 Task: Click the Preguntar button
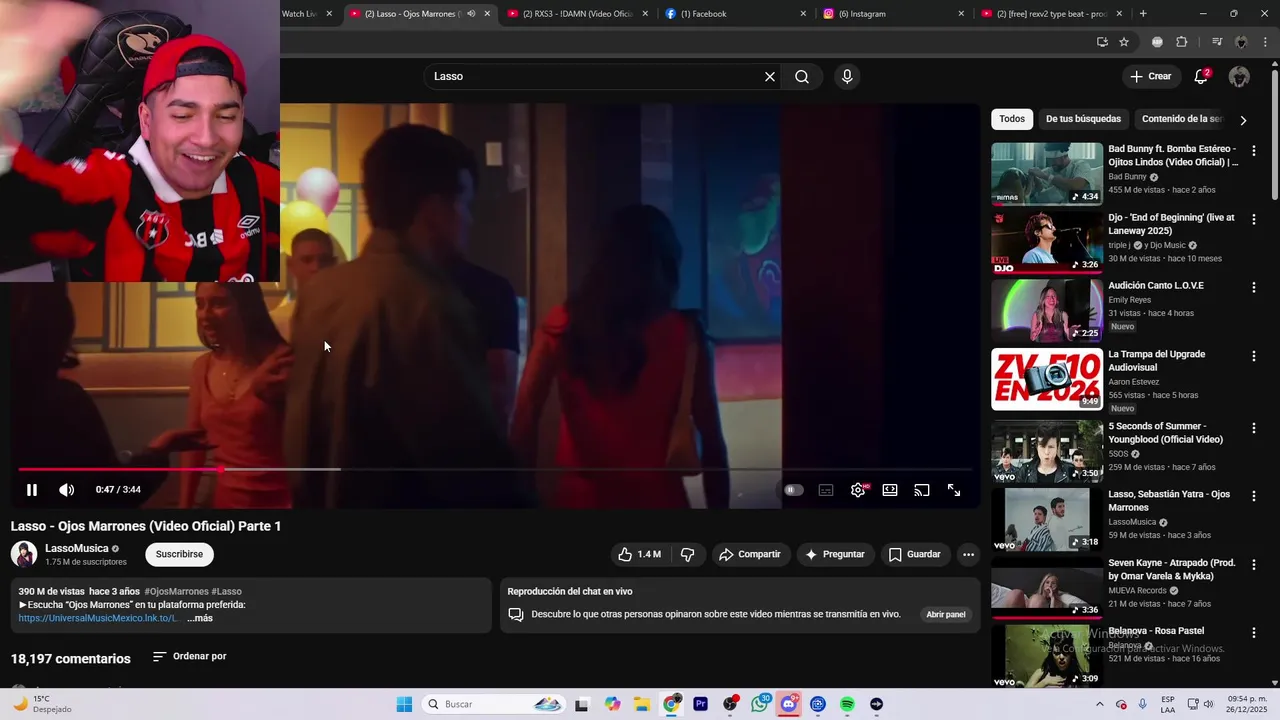[835, 554]
